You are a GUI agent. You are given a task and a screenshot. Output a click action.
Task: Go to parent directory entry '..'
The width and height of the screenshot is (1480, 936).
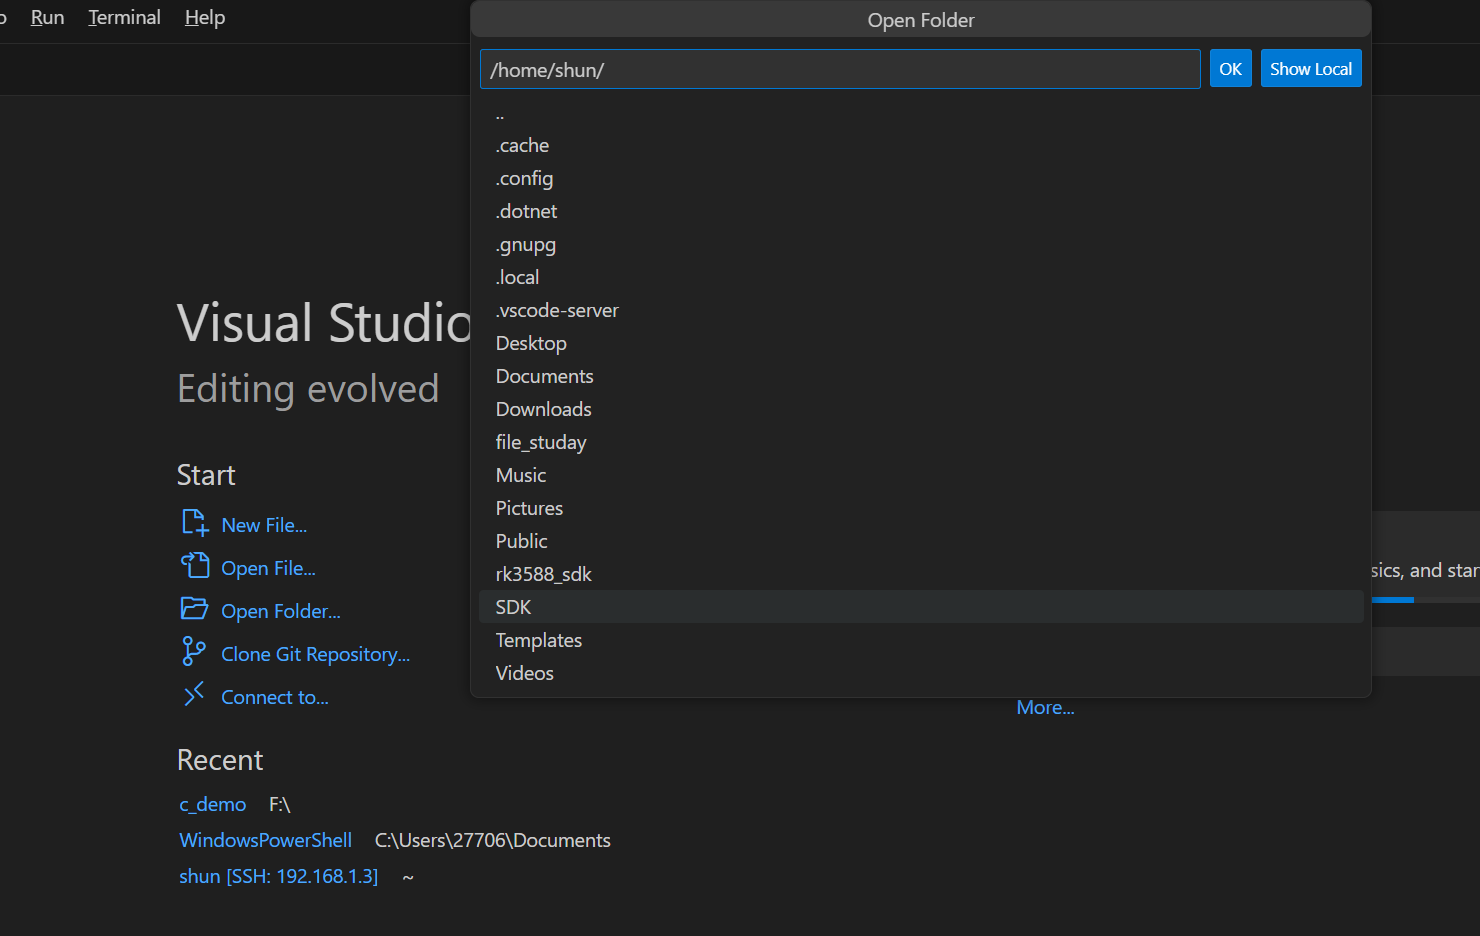point(921,112)
